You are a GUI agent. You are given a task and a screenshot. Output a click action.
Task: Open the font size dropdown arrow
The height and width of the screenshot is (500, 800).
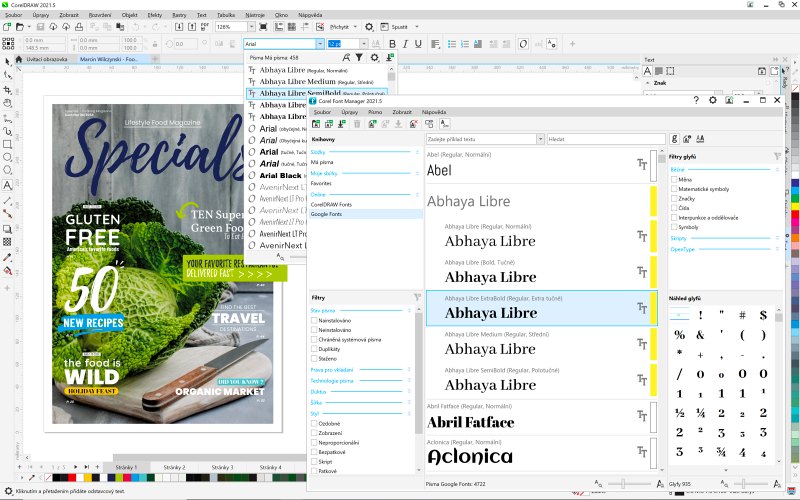tap(363, 44)
